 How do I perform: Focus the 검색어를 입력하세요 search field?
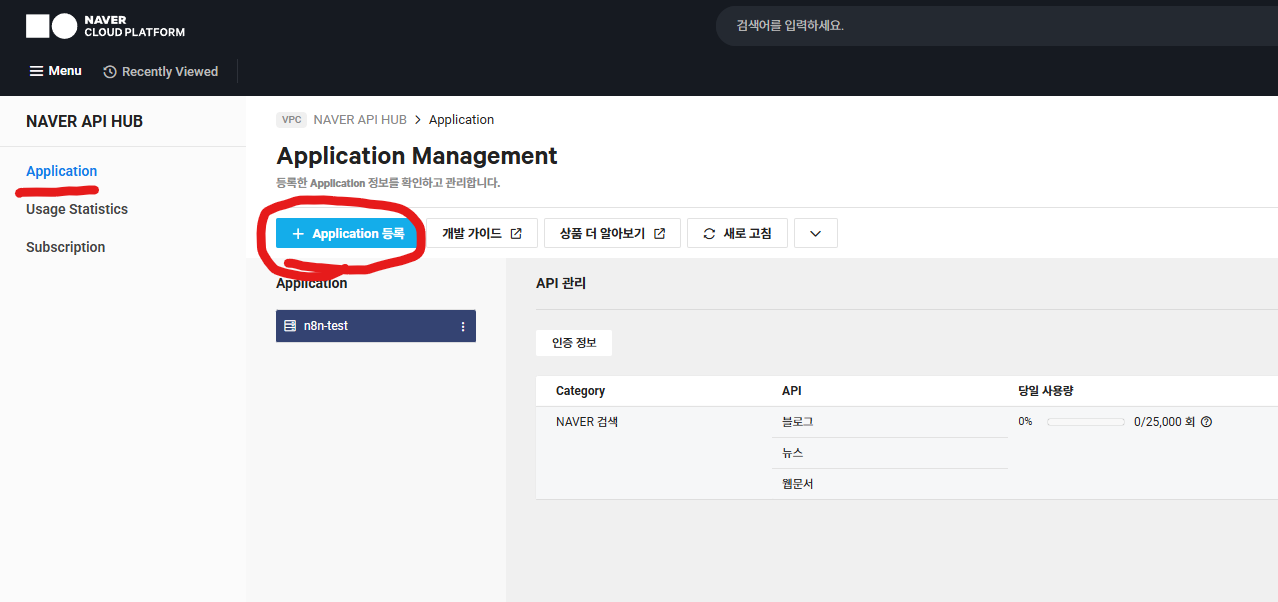point(996,26)
